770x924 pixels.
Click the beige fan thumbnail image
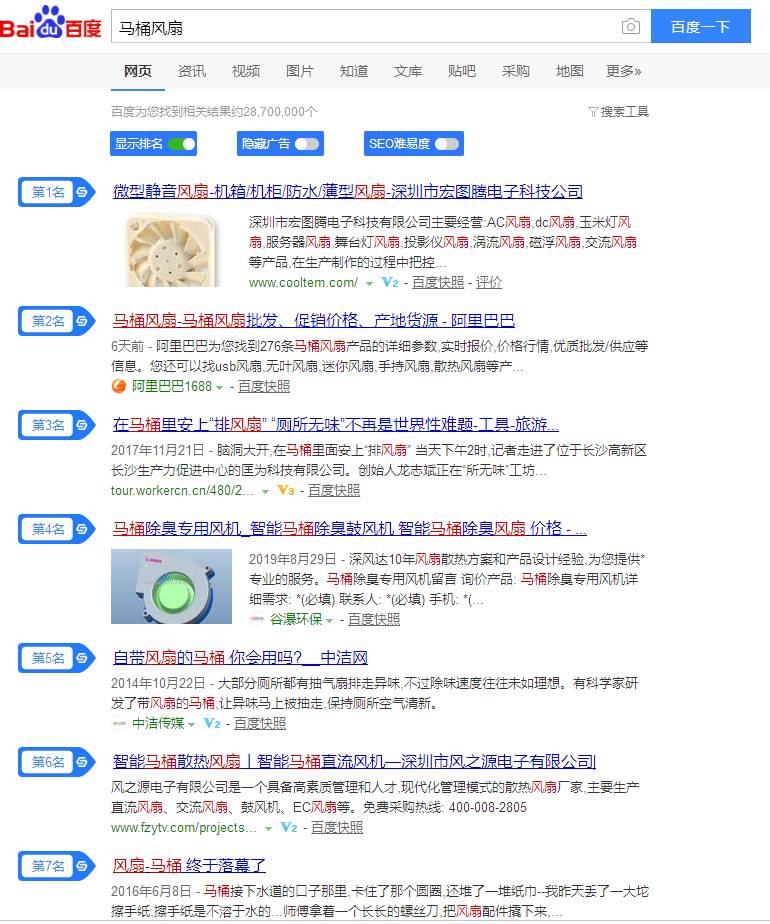point(171,249)
